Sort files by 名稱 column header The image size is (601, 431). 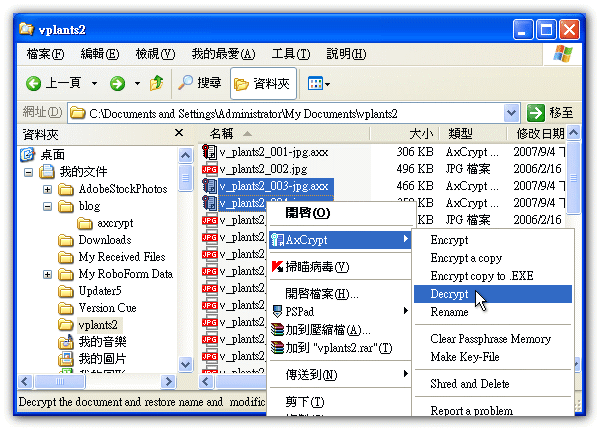[284, 133]
